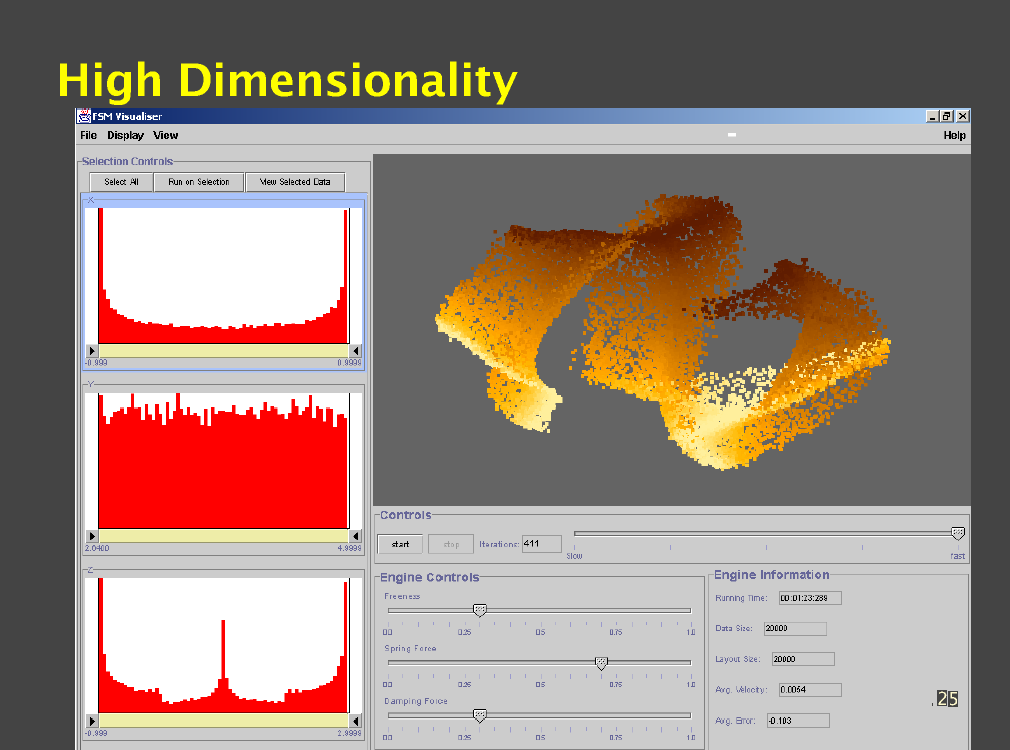Viewport: 1010px width, 750px height.
Task: Click the Data Size field
Action: click(795, 628)
